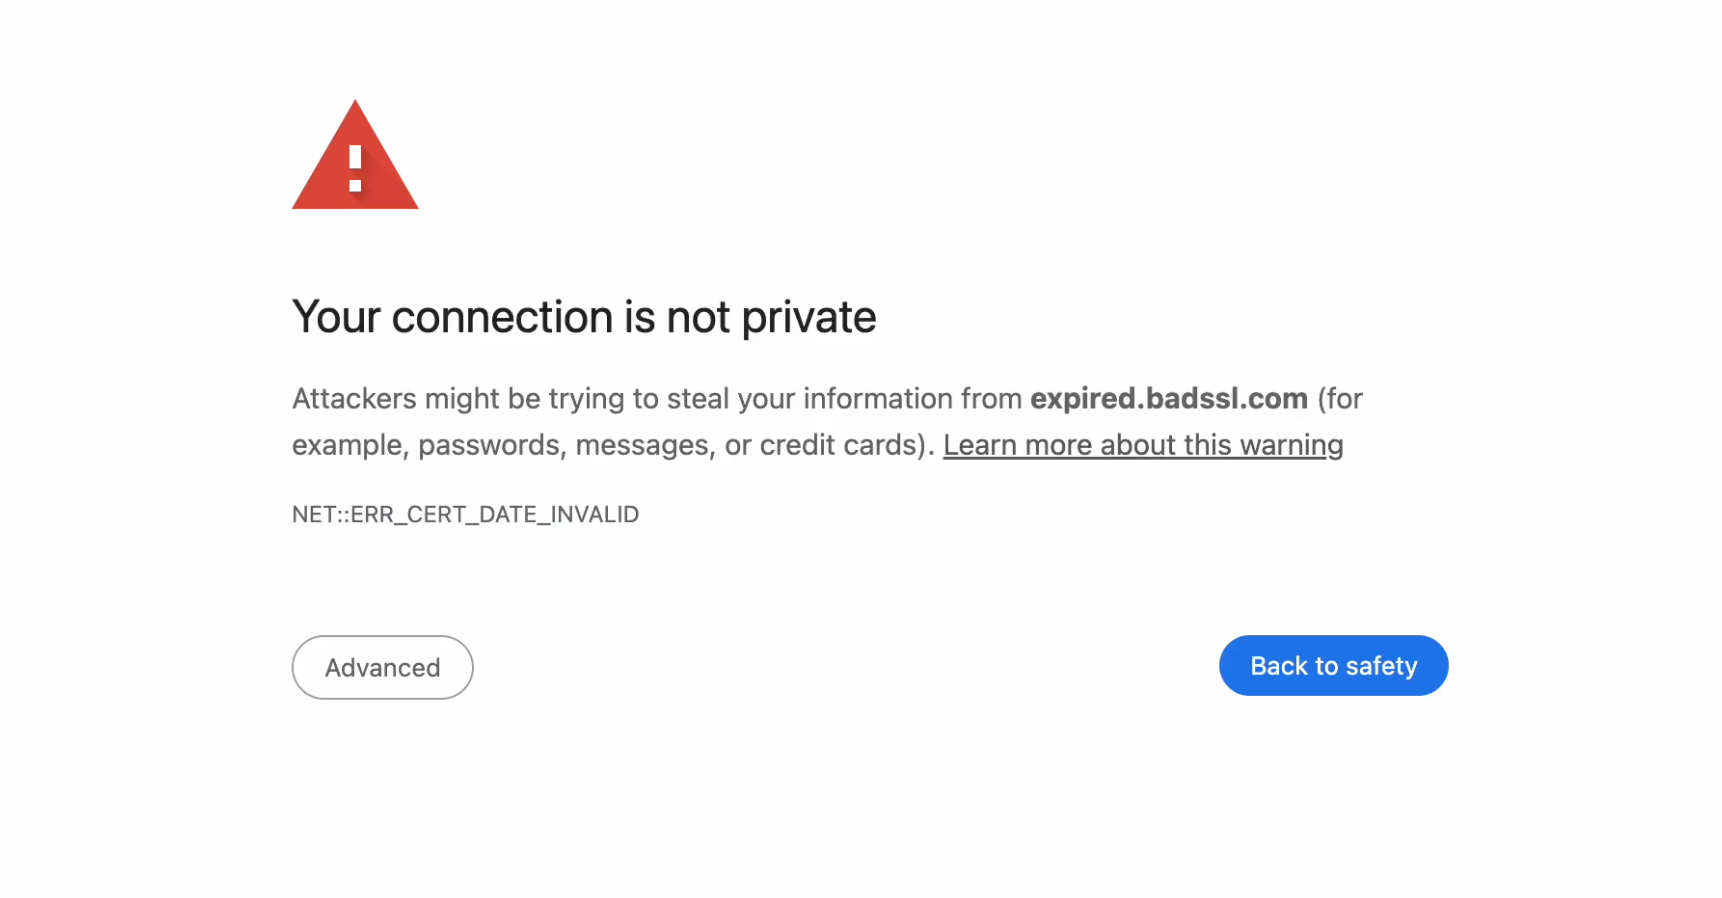The height and width of the screenshot is (898, 1722).
Task: Click the red warning triangle icon
Action: (x=355, y=155)
